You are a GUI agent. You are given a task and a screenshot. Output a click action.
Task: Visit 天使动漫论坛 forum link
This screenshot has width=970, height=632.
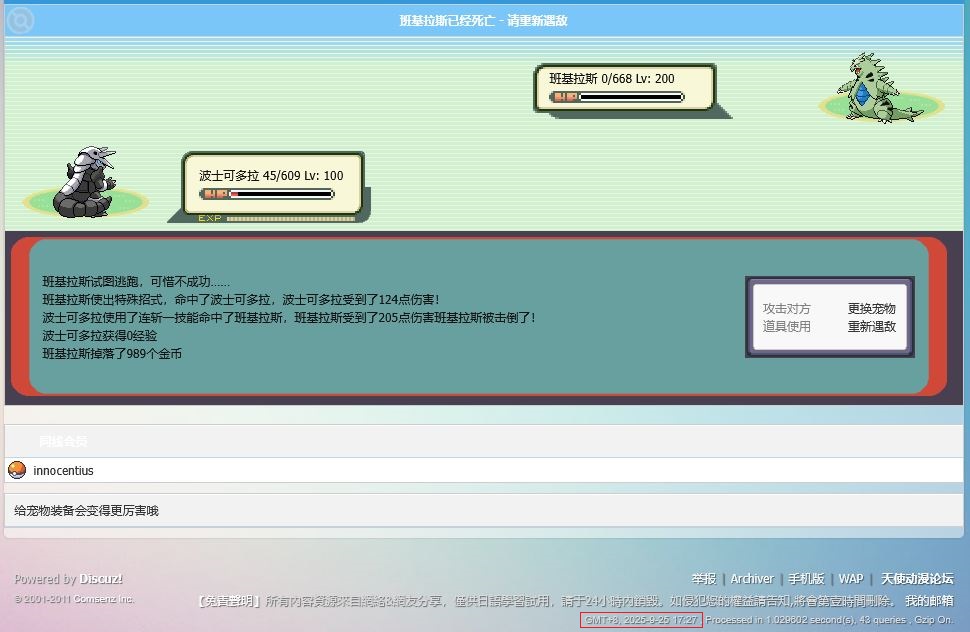(x=917, y=579)
